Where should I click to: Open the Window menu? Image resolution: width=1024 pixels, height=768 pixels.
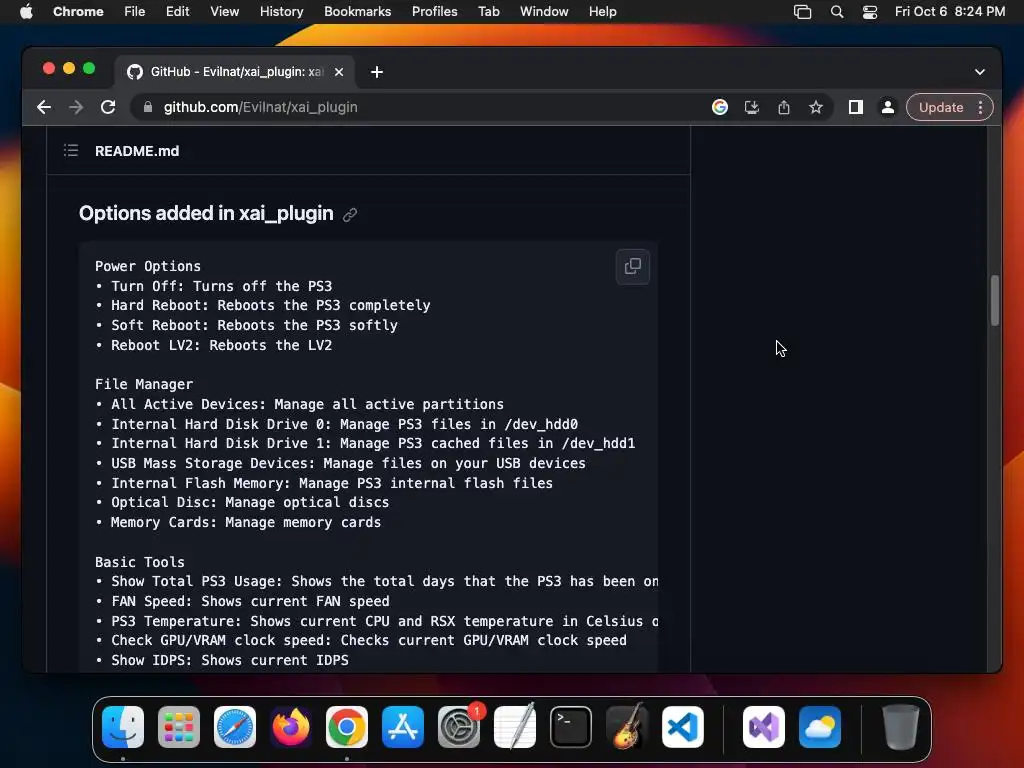pos(544,12)
